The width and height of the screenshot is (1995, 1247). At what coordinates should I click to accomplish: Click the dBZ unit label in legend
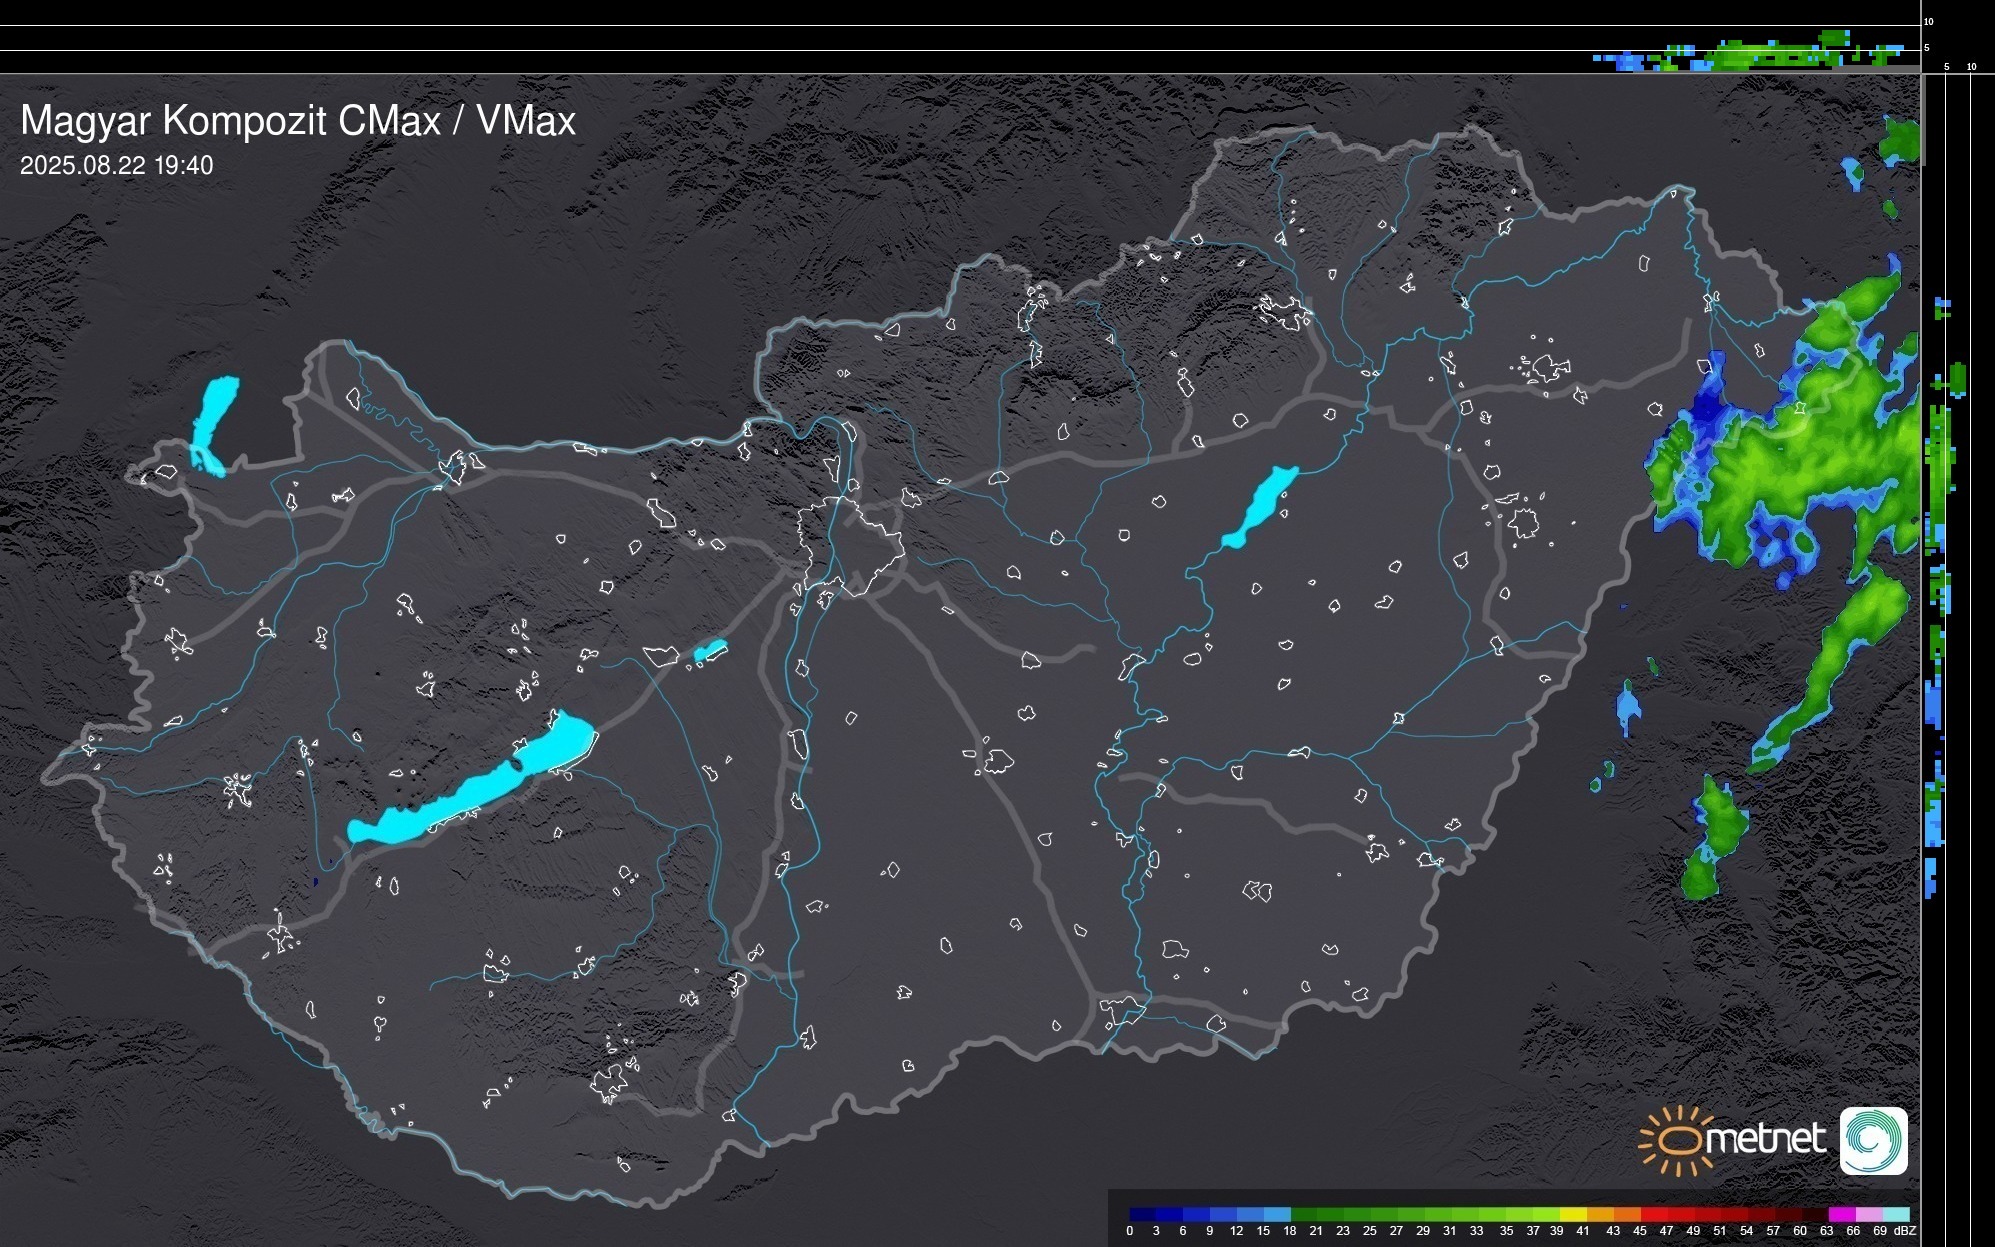(x=1905, y=1231)
